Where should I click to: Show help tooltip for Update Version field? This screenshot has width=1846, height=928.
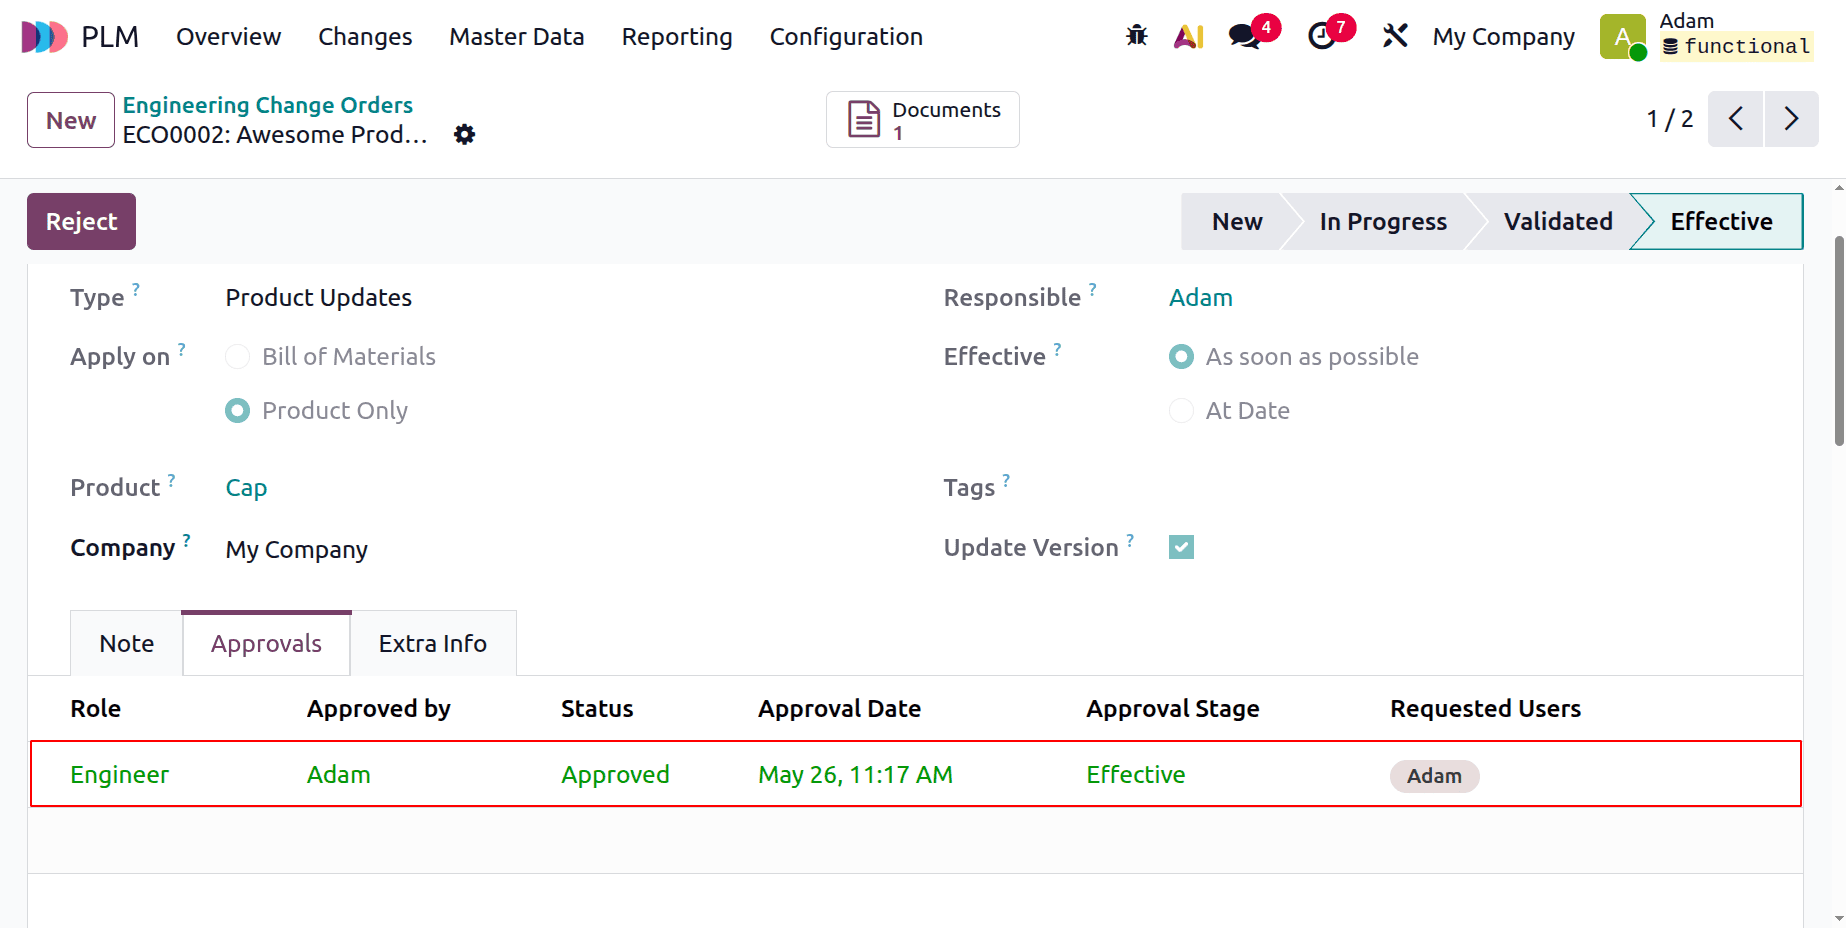pyautogui.click(x=1130, y=540)
